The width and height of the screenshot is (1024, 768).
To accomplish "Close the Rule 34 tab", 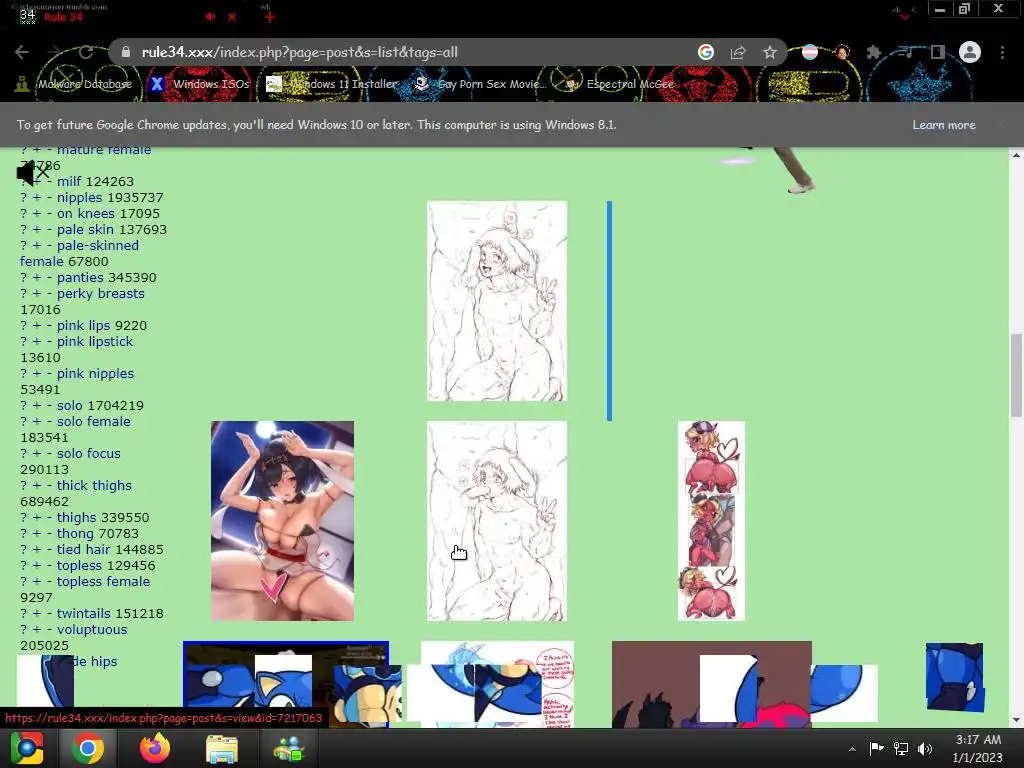I will coord(232,17).
